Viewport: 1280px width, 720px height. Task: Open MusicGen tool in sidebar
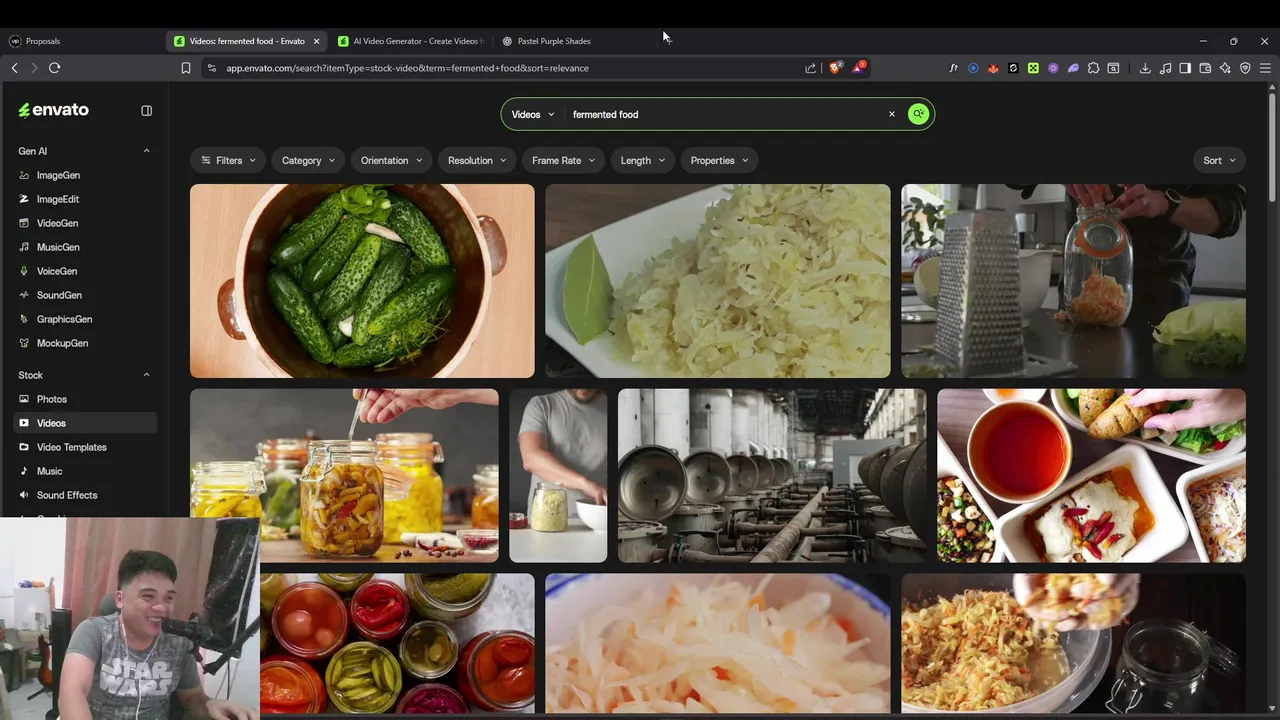[x=58, y=247]
